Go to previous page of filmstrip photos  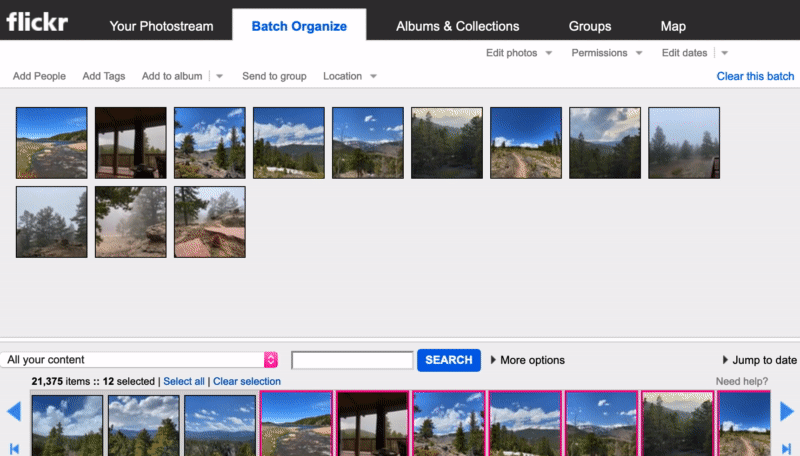tap(14, 411)
